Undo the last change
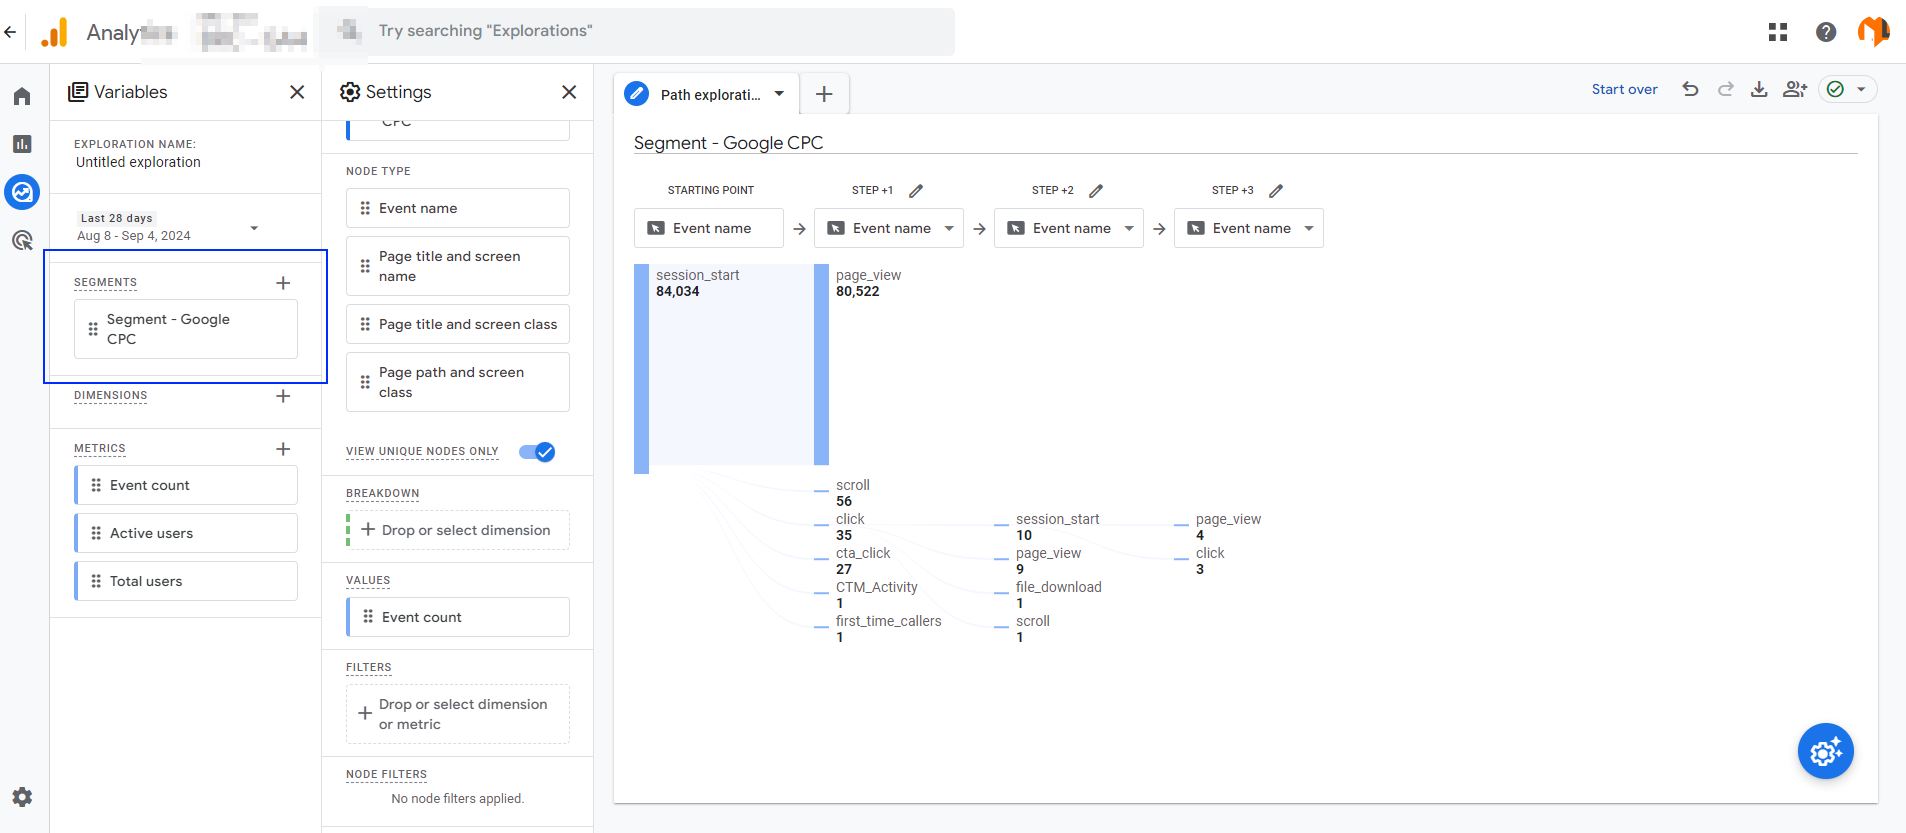This screenshot has height=833, width=1906. click(1690, 89)
